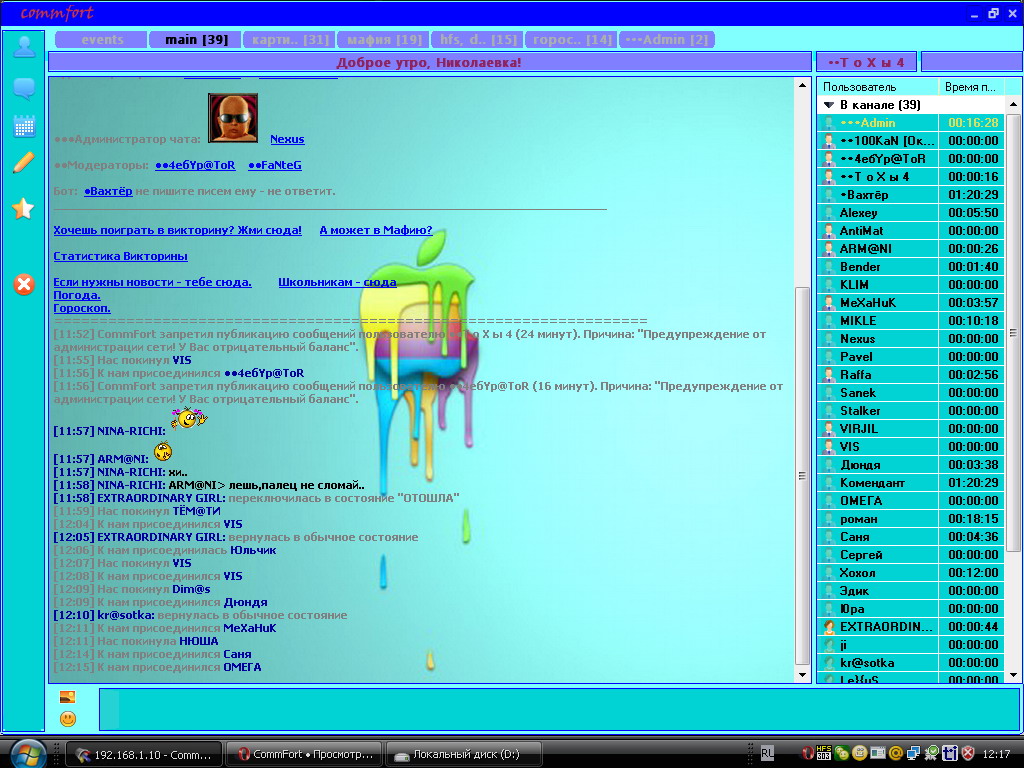Click the user profile icon in the sidebar
The width and height of the screenshot is (1024, 768).
click(24, 47)
